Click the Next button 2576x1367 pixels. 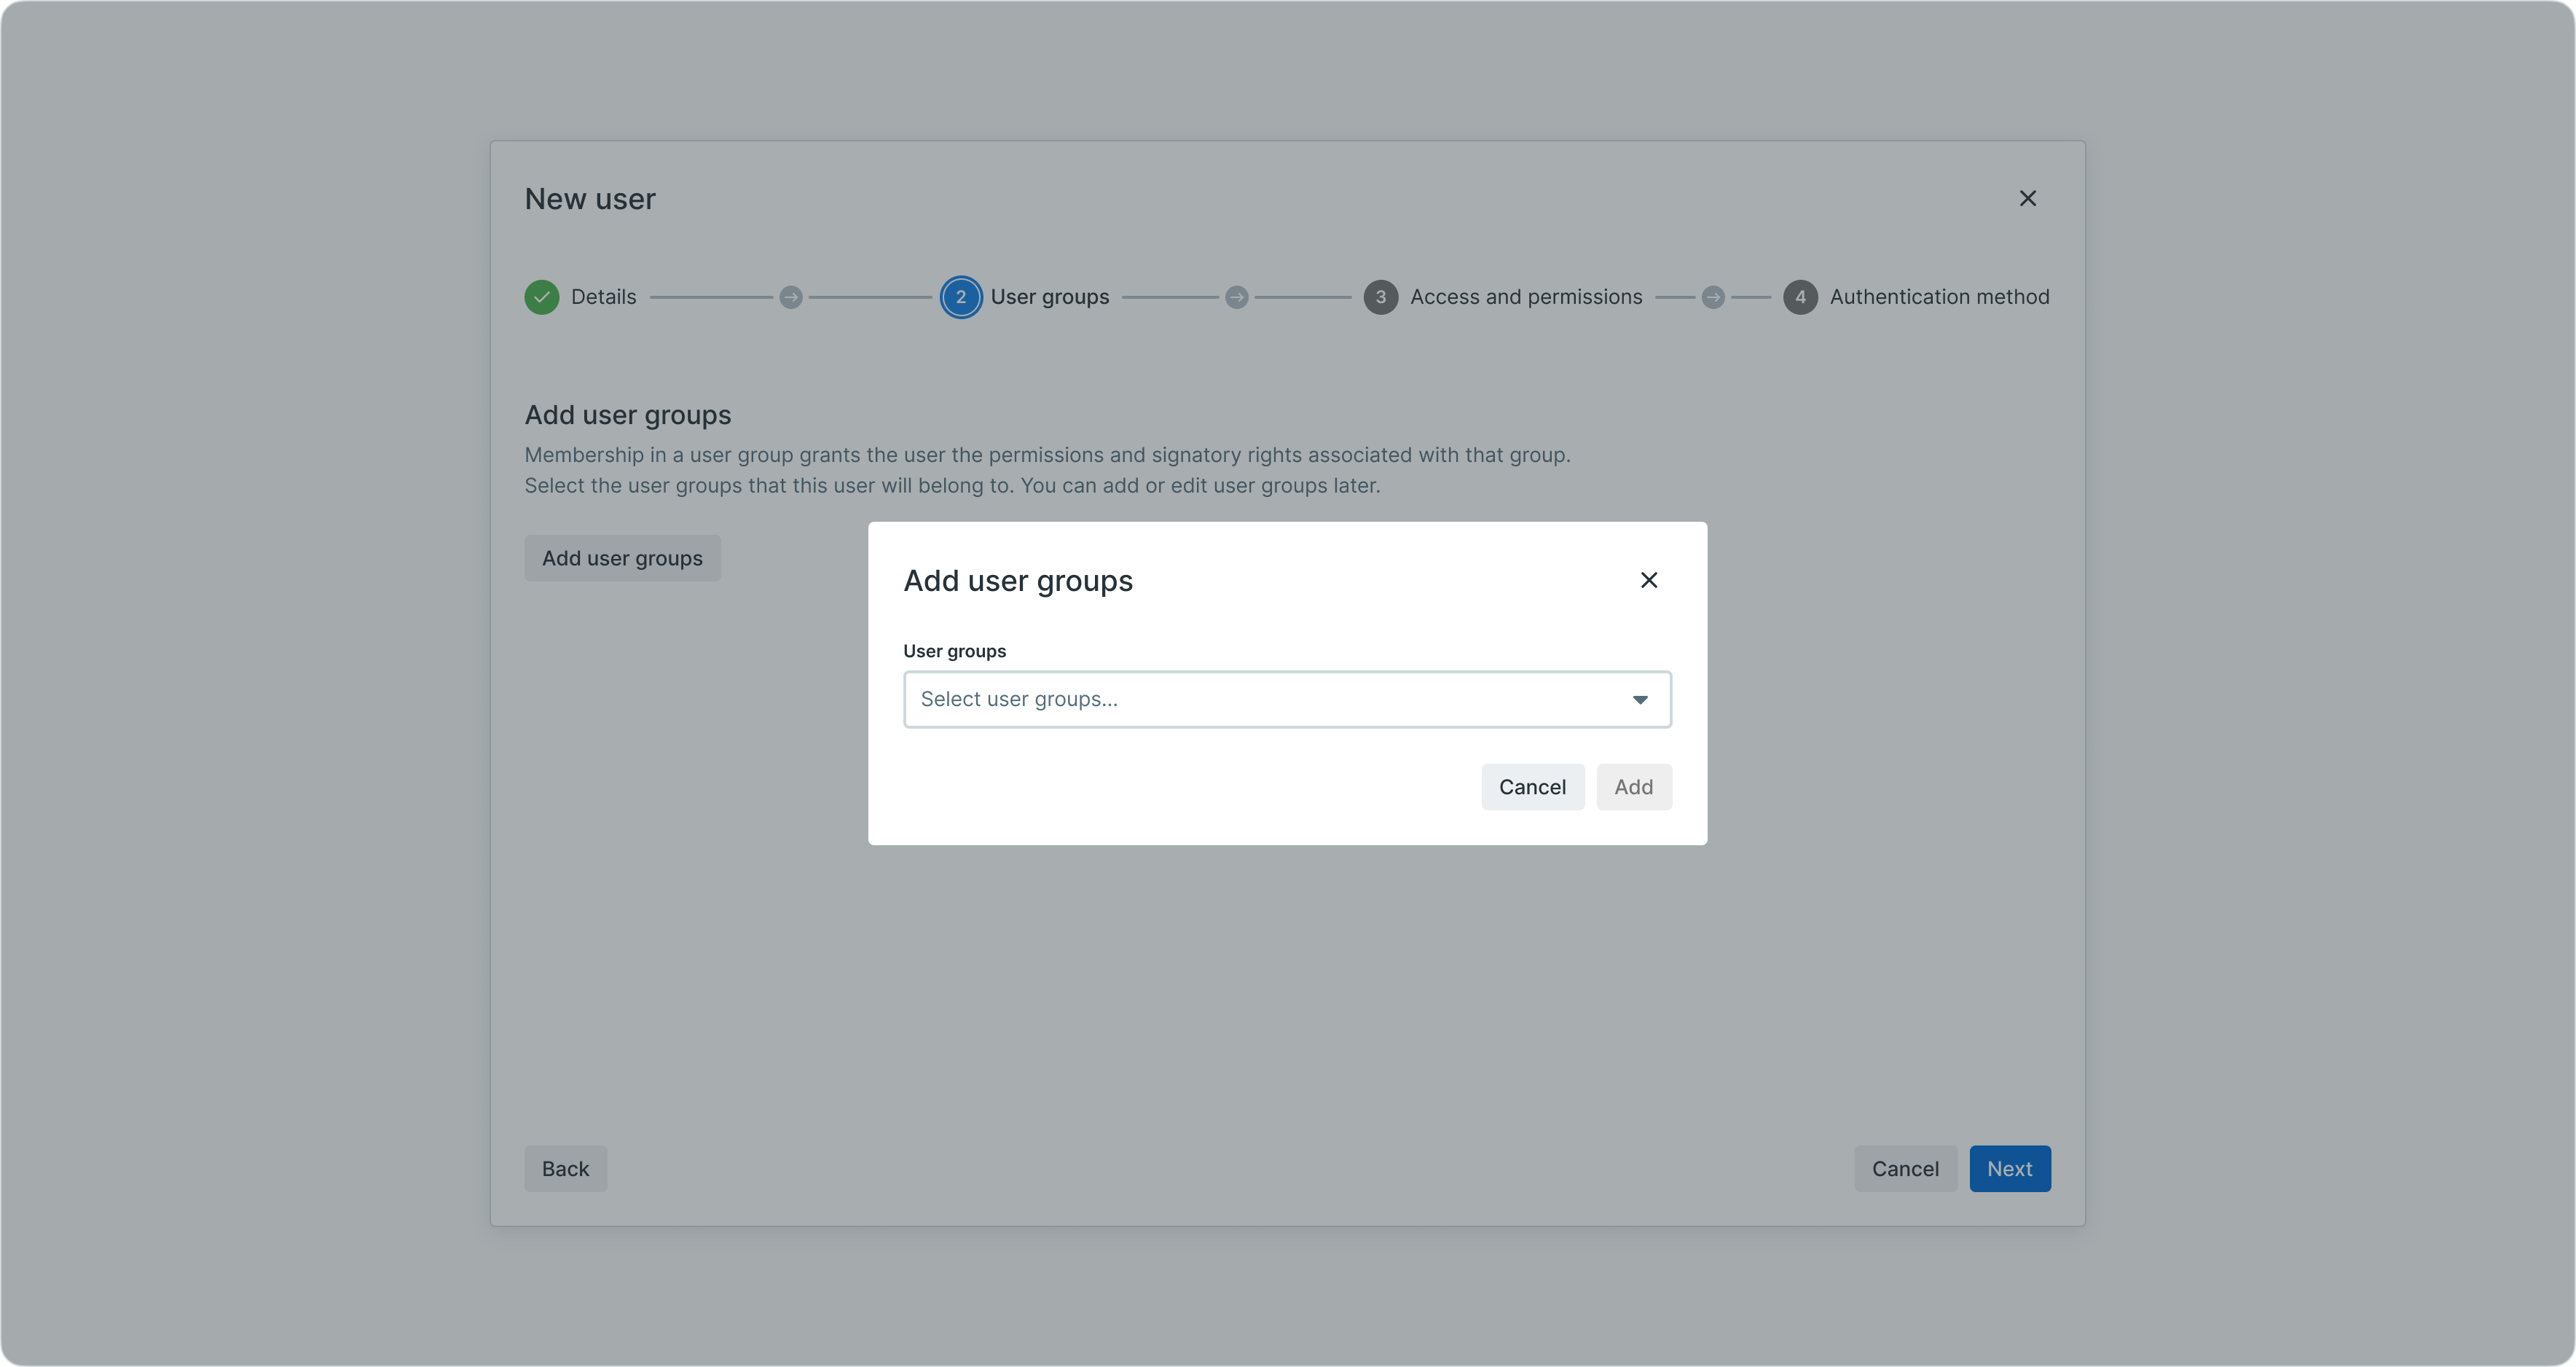(x=2009, y=1168)
